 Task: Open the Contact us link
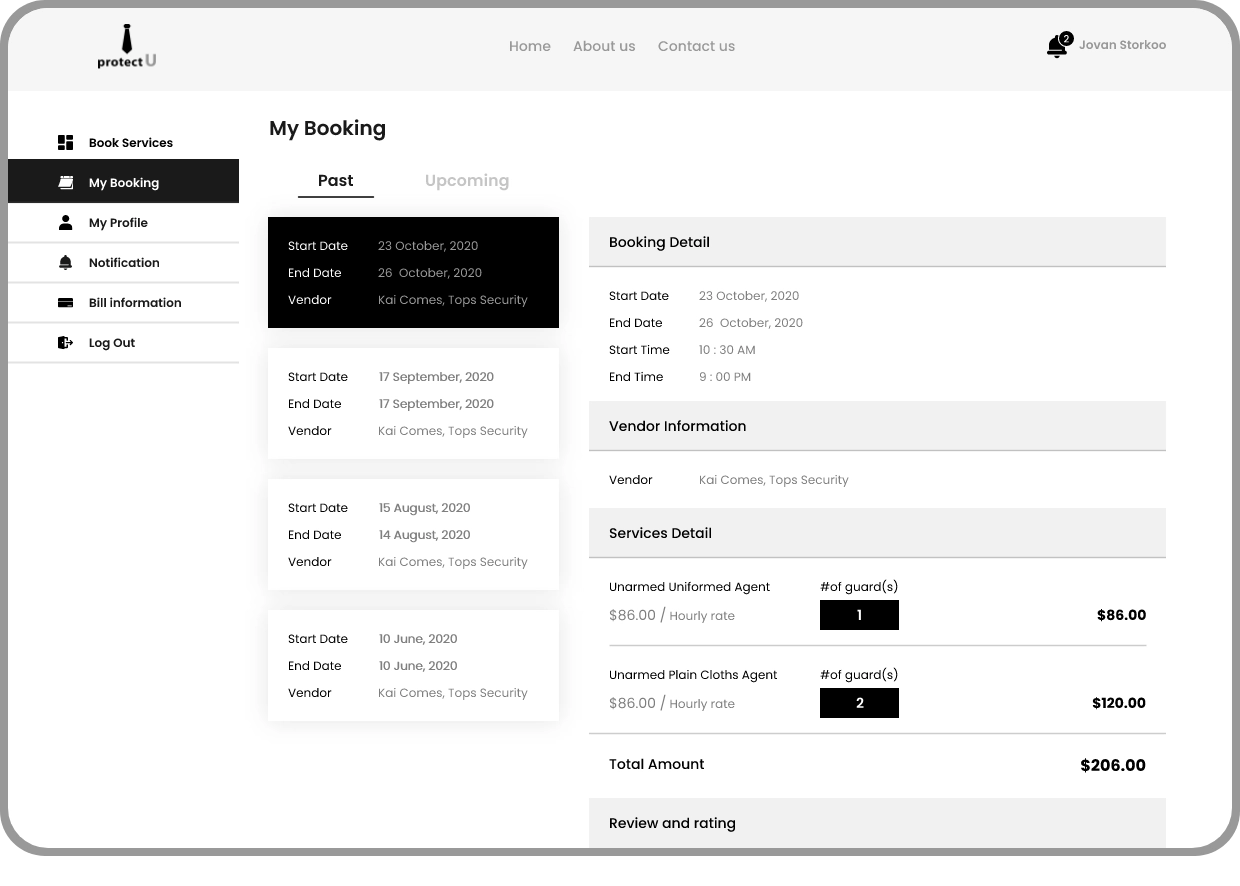[696, 47]
